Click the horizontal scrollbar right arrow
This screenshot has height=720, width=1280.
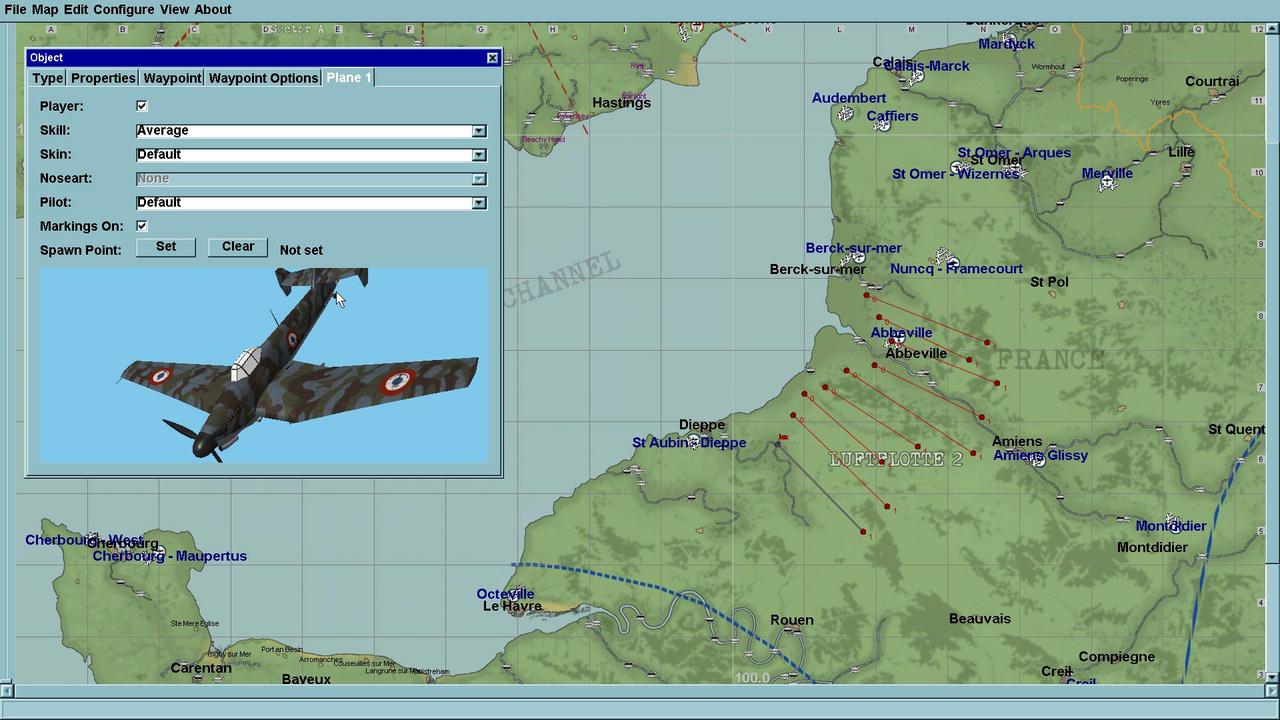tap(1272, 691)
